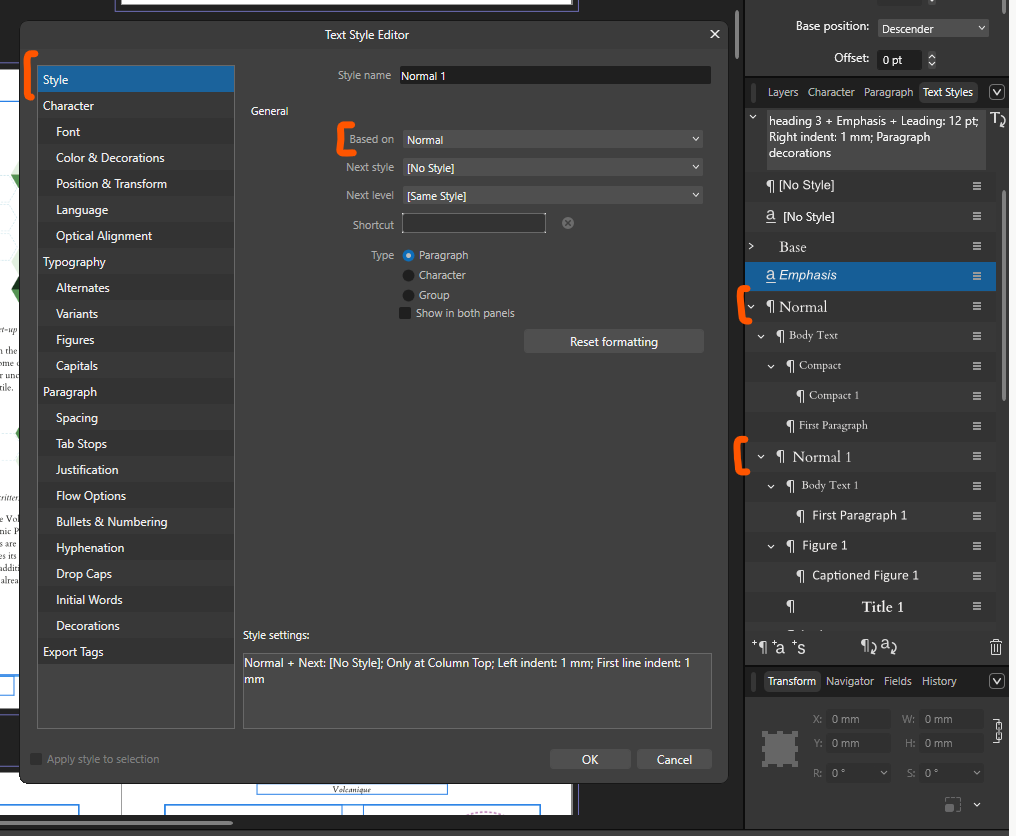The height and width of the screenshot is (836, 1016).
Task: Click the Update Paragraph Style icon
Action: point(867,647)
